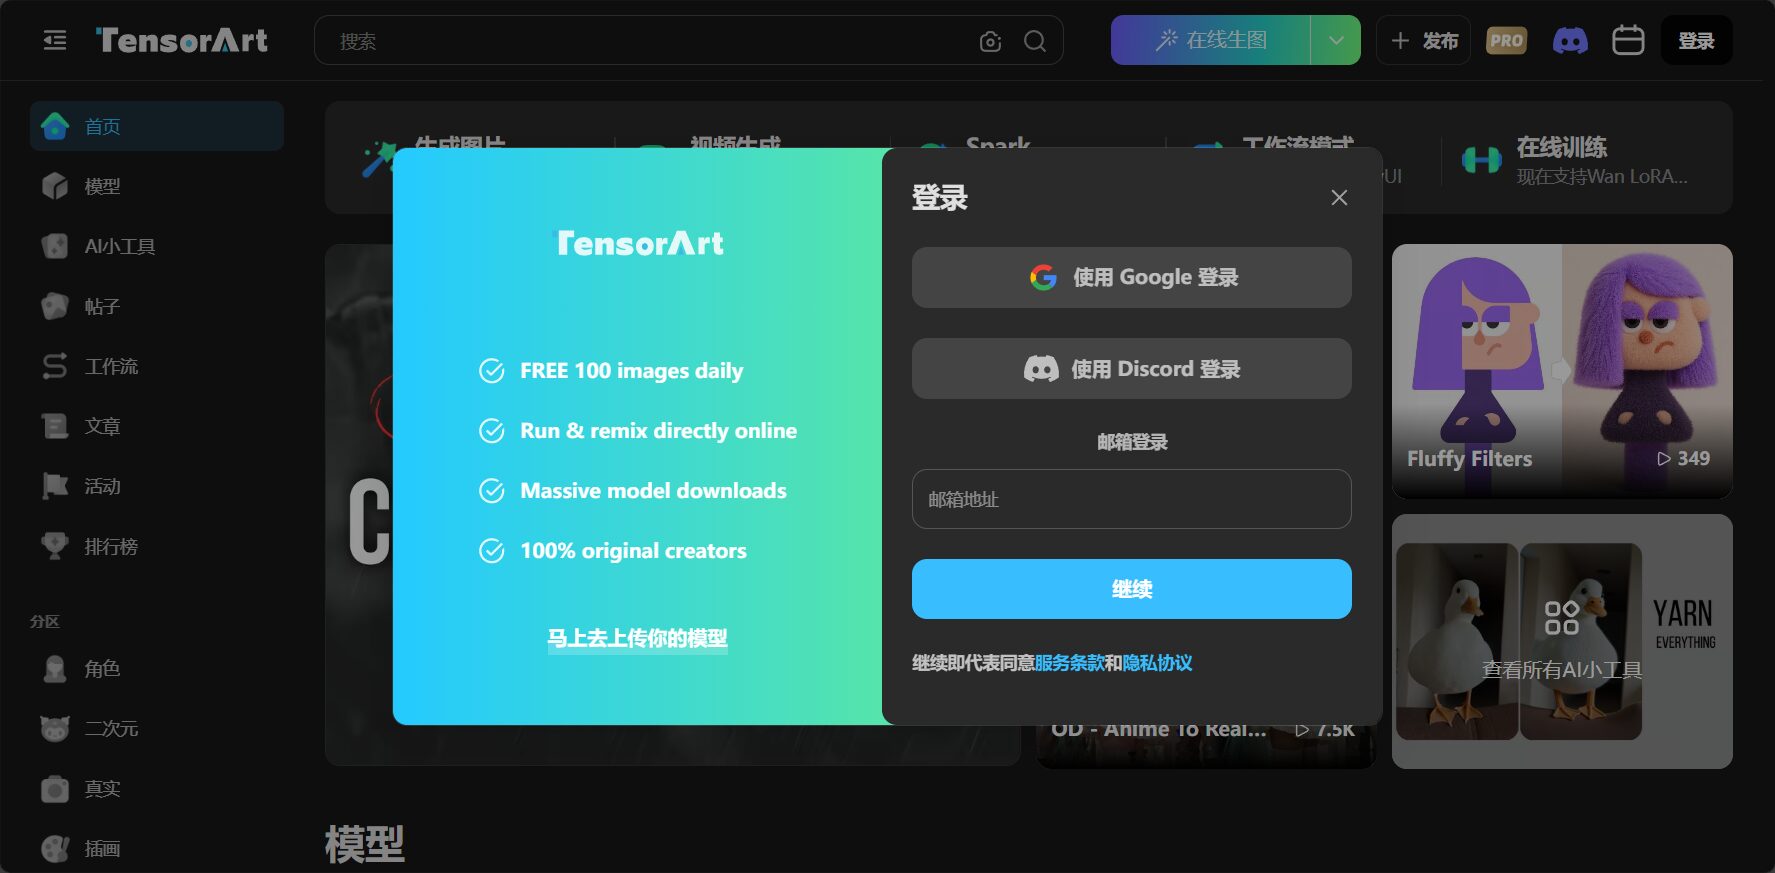The height and width of the screenshot is (873, 1775).
Task: Collapse the sidebar with the menu icon
Action: 55,40
